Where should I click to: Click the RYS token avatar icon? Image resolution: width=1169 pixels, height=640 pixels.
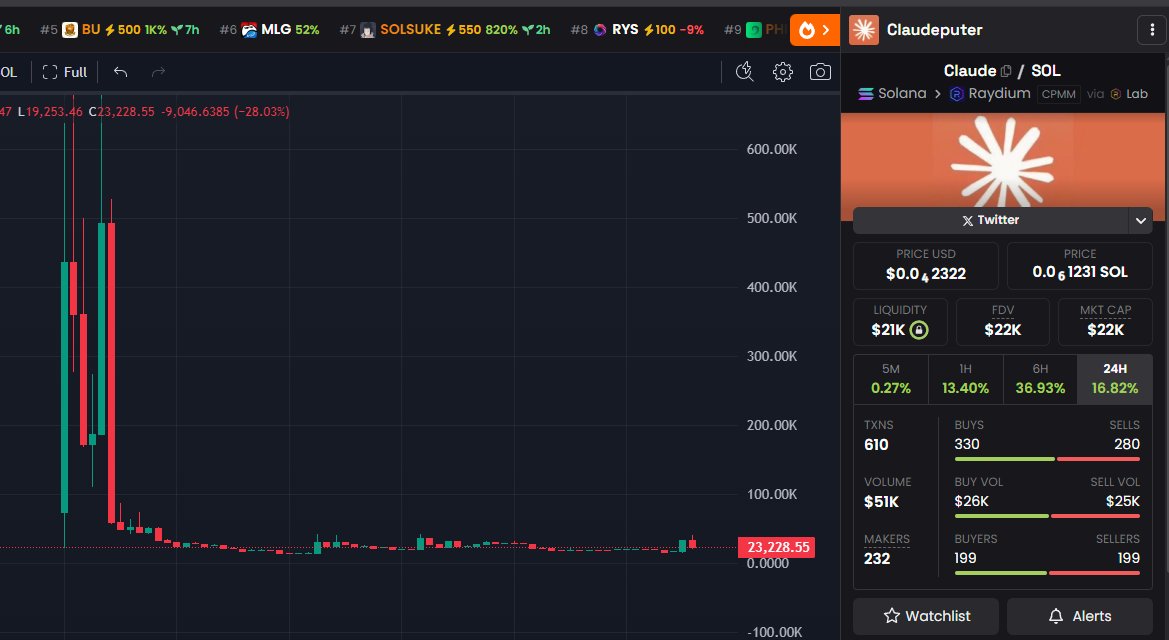tap(600, 30)
